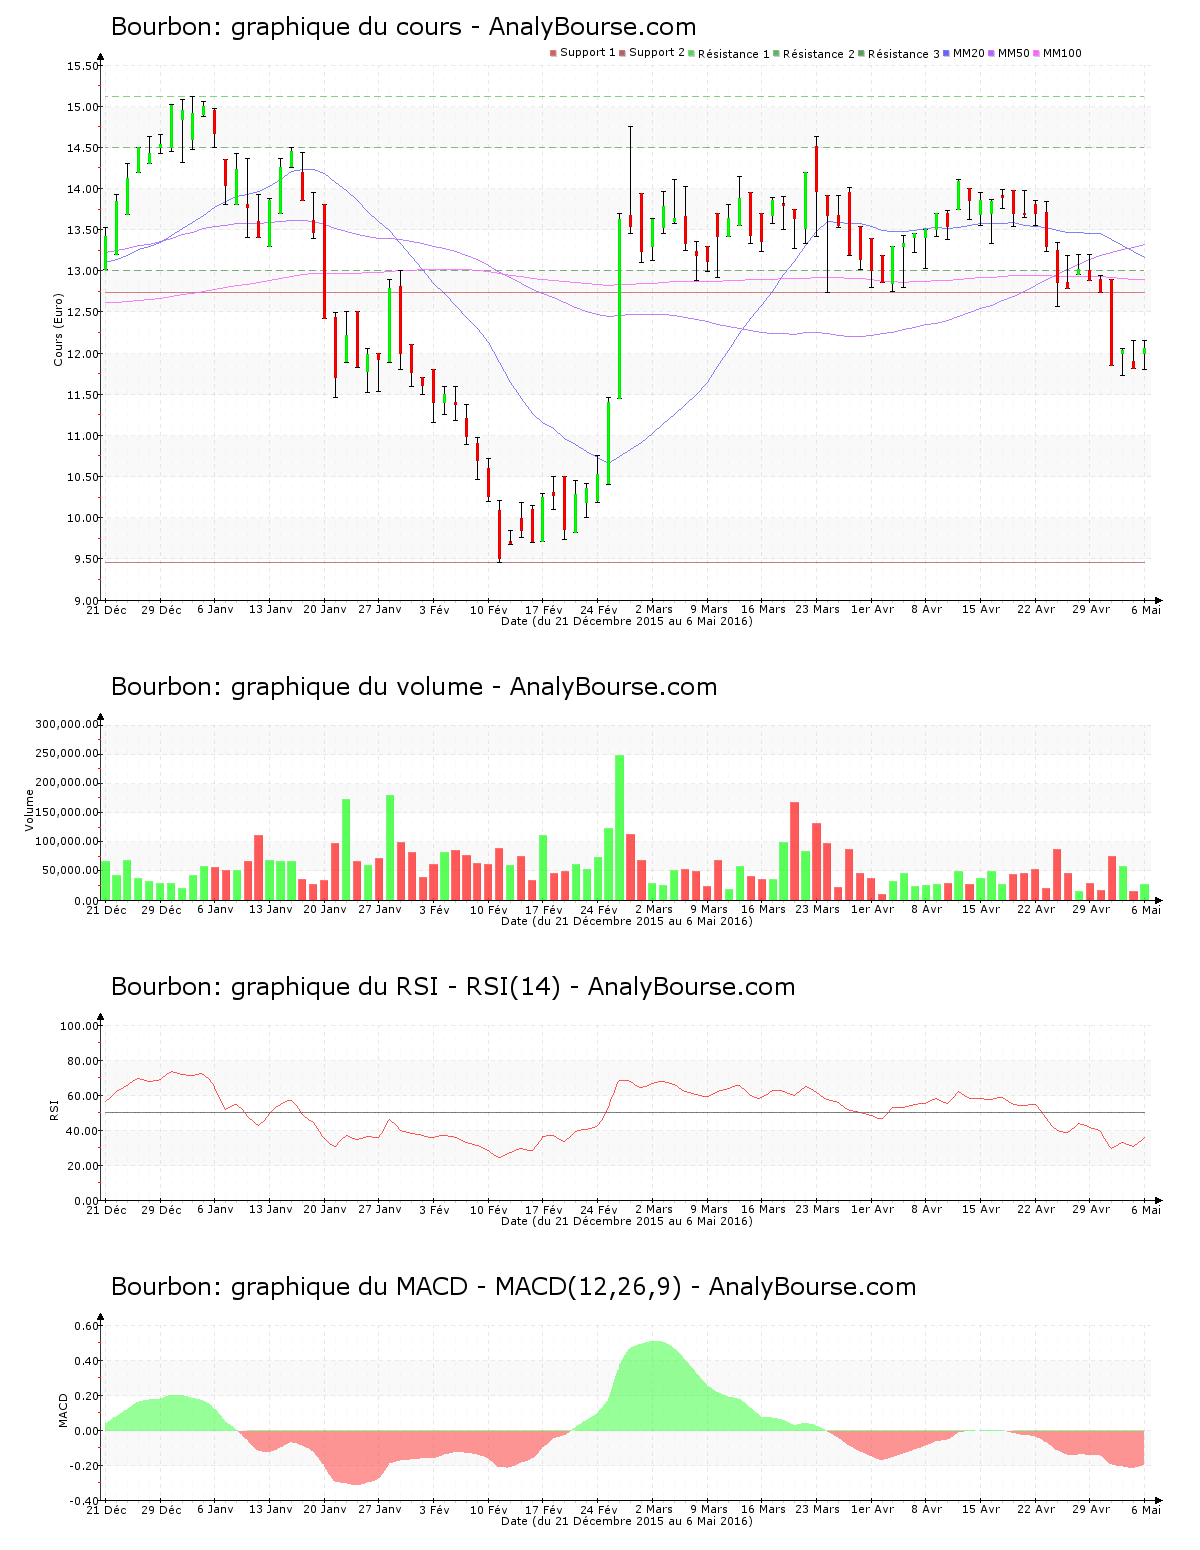This screenshot has height=1550, width=1200.
Task: Click the 11.00 price axis value
Action: click(x=83, y=436)
